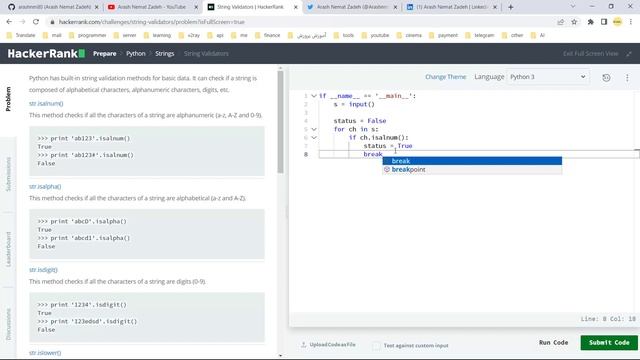Click the share page icon in address bar
This screenshot has width=640, height=360.
click(561, 22)
